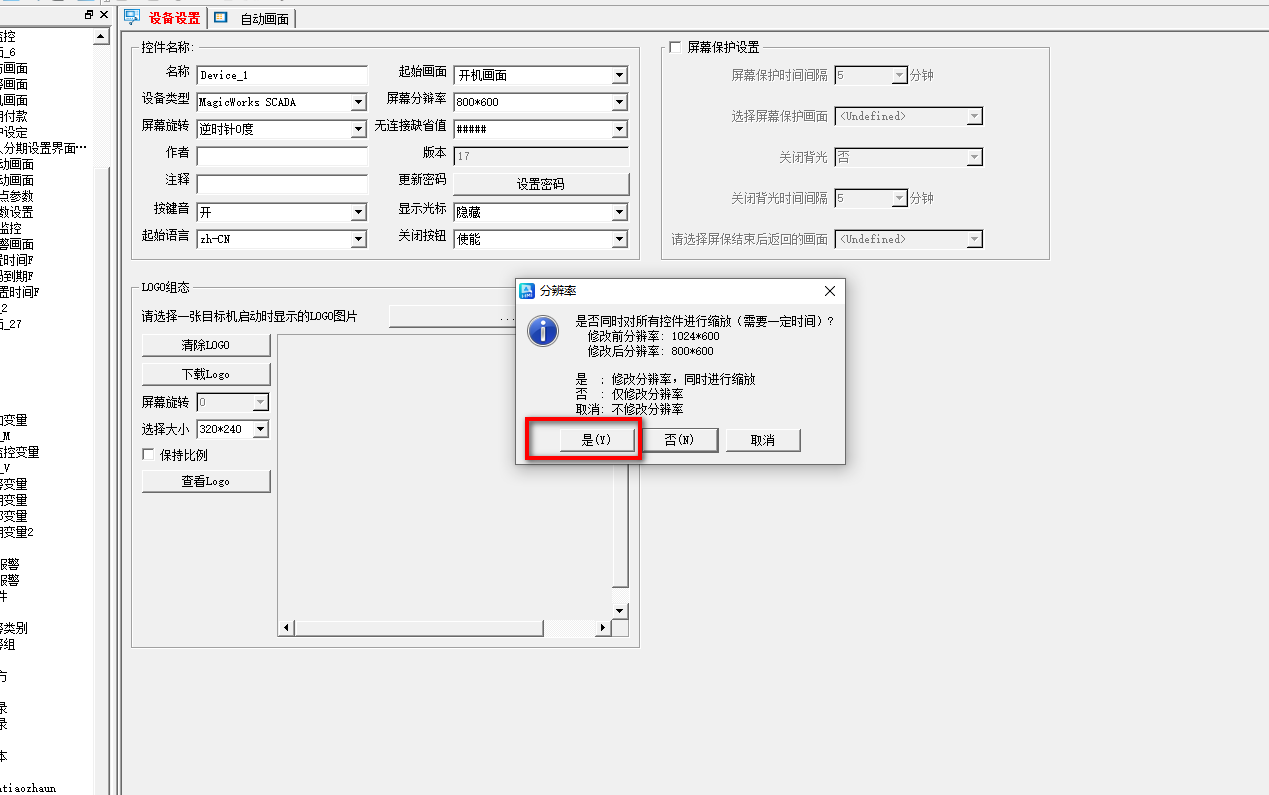
Task: Click the float/undock icon of left panel
Action: click(89, 15)
